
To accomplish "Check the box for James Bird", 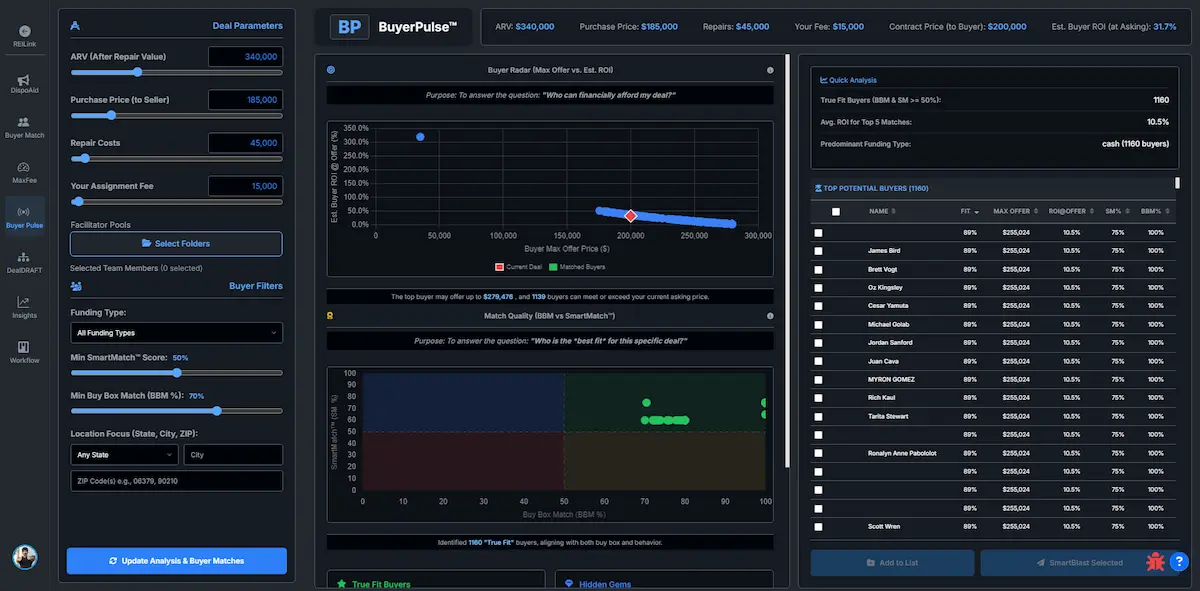I will [x=818, y=251].
